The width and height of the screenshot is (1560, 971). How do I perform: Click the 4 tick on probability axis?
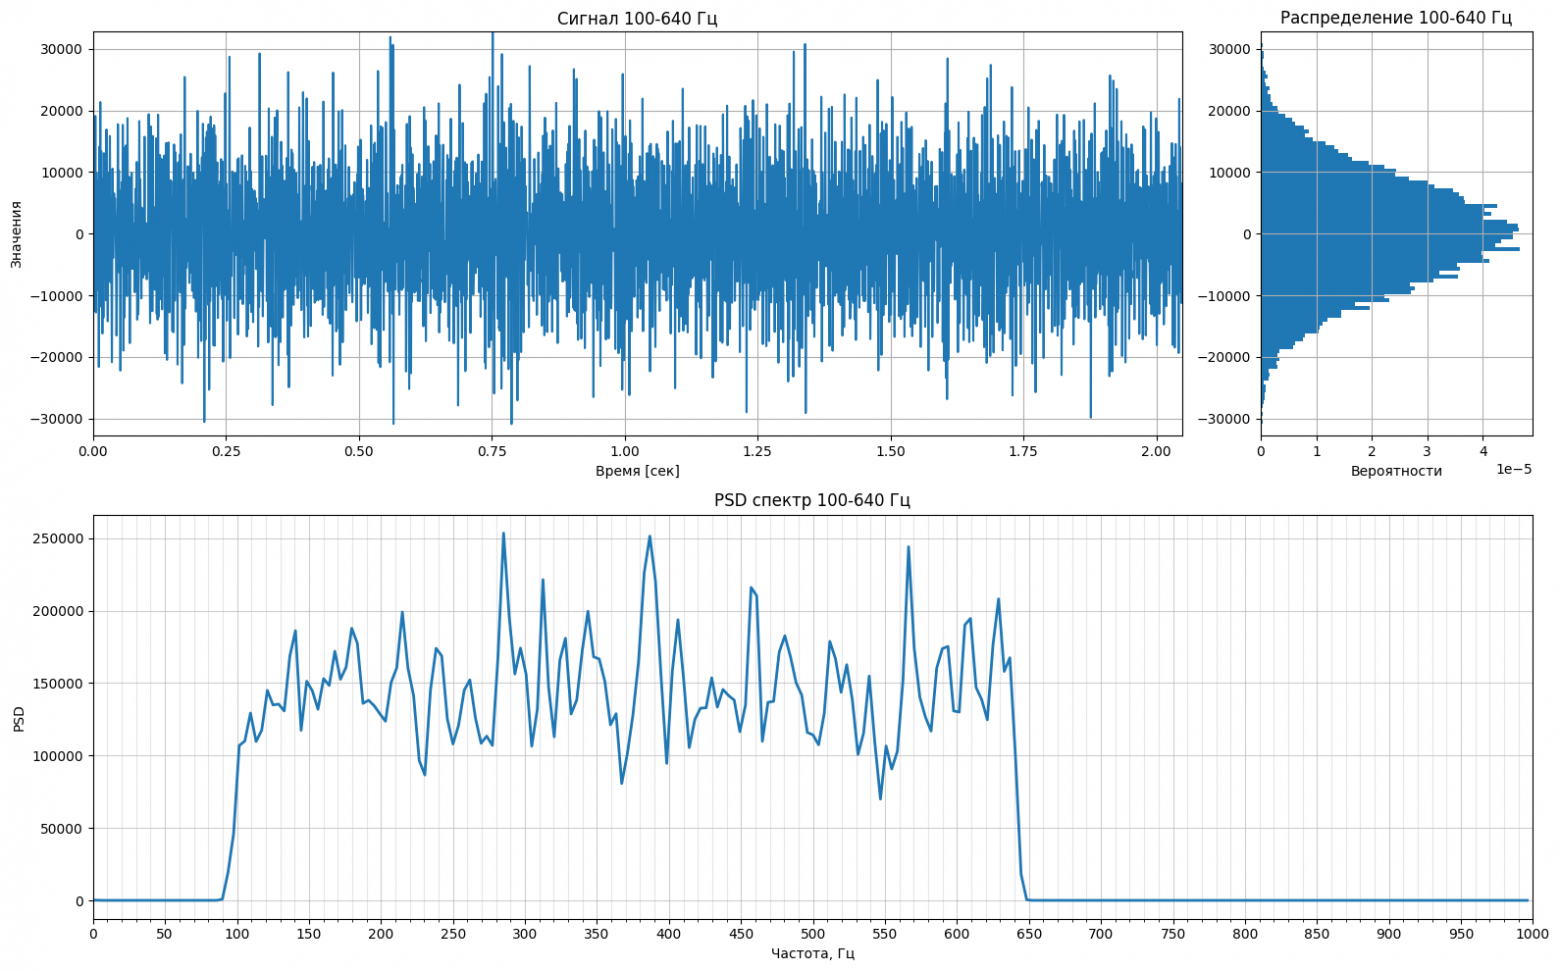point(1482,451)
